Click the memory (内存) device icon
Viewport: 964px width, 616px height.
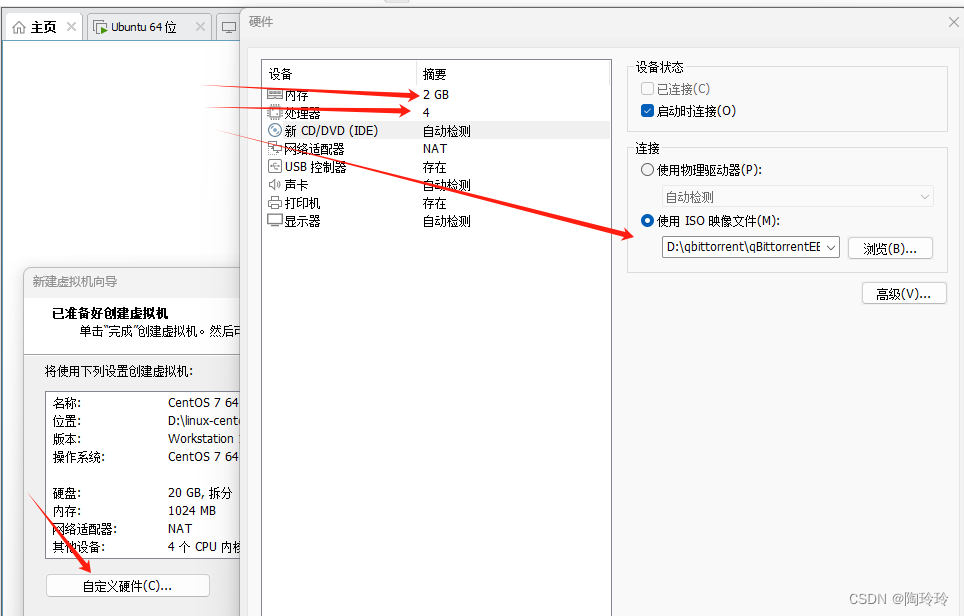click(275, 95)
